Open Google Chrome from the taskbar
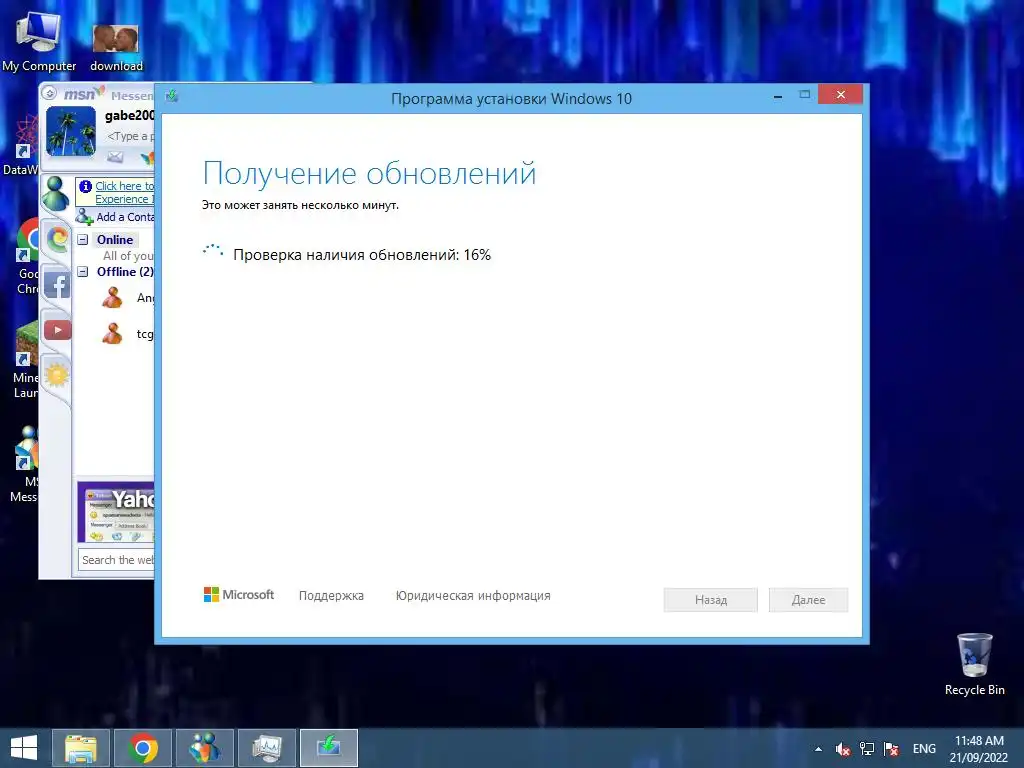Screen dimensions: 1024x768 (x=142, y=748)
